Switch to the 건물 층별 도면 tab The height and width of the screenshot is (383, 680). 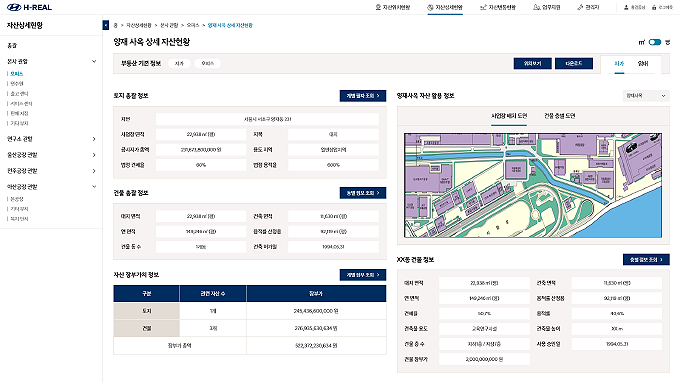[x=559, y=116]
